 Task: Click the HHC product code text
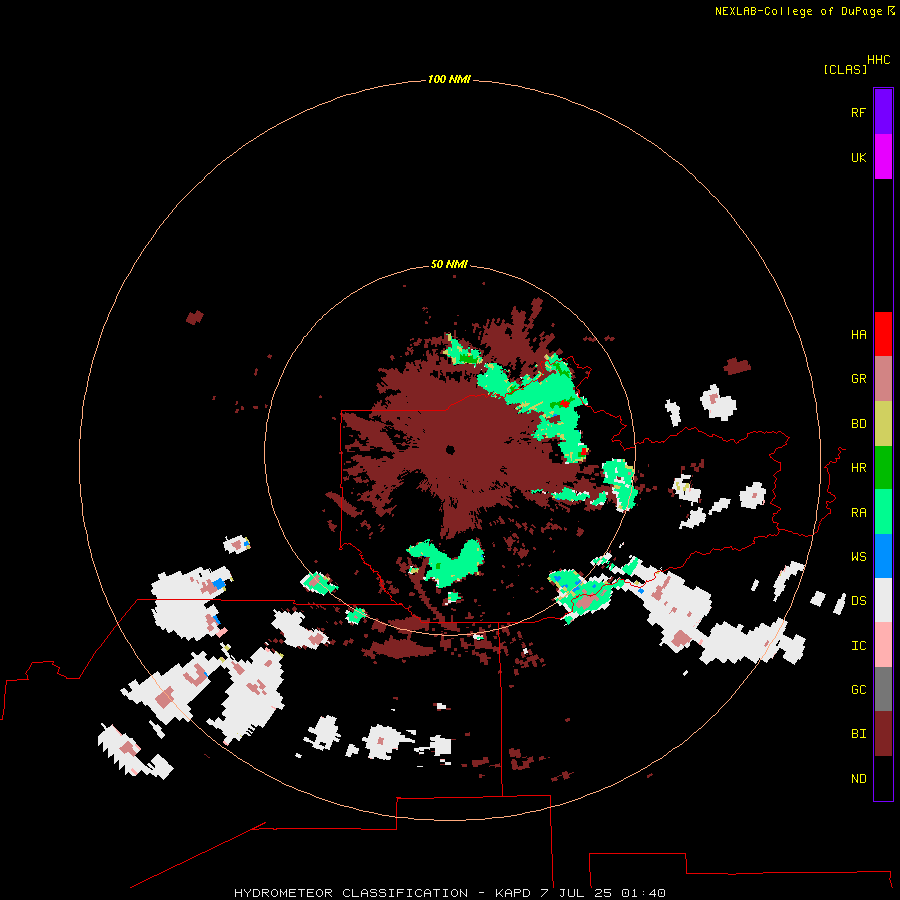tap(878, 60)
